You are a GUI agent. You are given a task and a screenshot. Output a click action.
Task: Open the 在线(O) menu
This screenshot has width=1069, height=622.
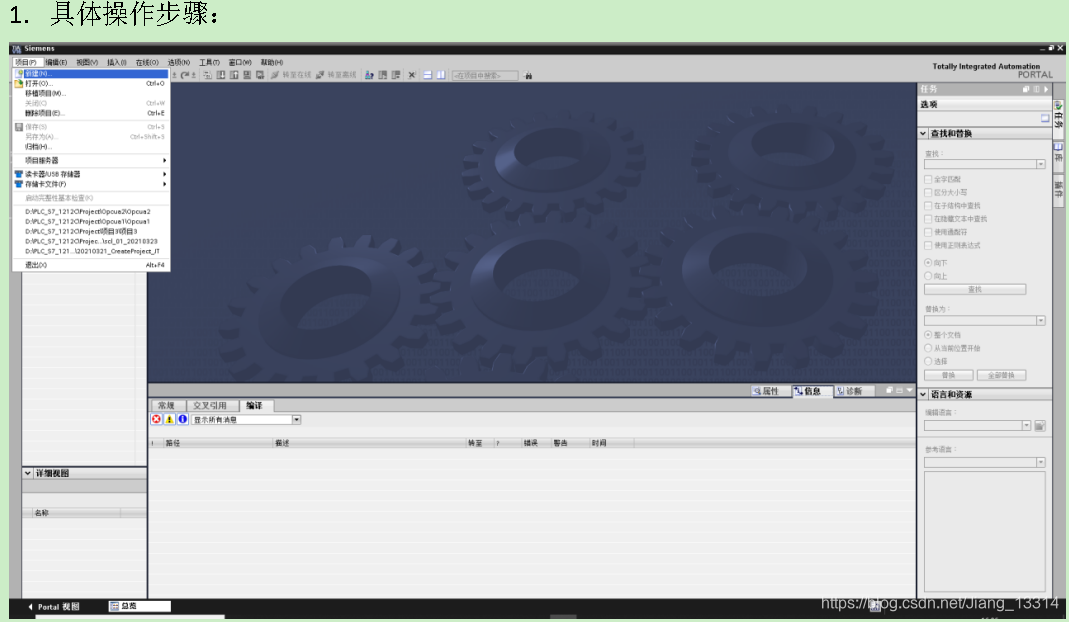click(147, 62)
